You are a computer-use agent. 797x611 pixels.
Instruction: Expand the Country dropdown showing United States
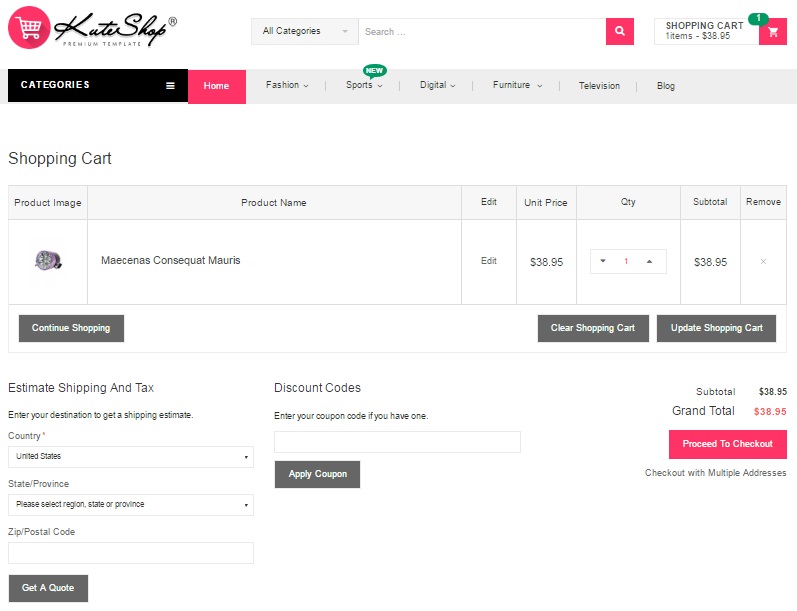(130, 457)
